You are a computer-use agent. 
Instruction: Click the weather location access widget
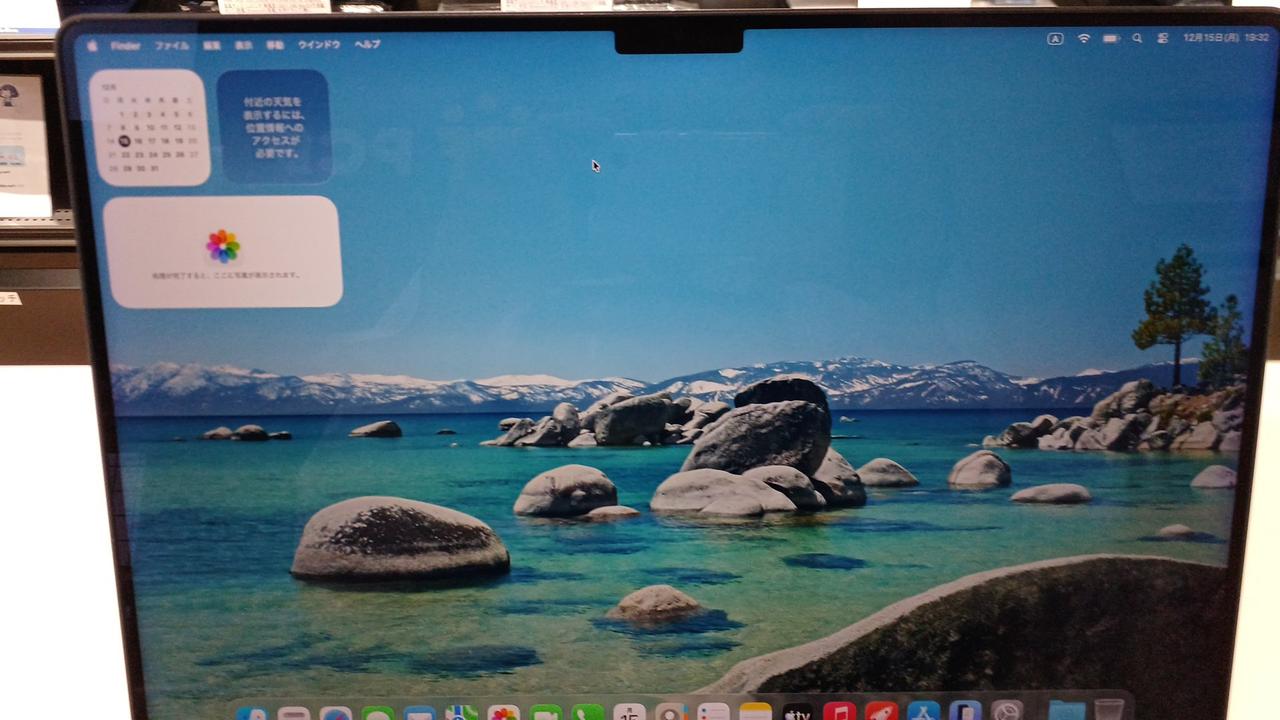[x=274, y=127]
